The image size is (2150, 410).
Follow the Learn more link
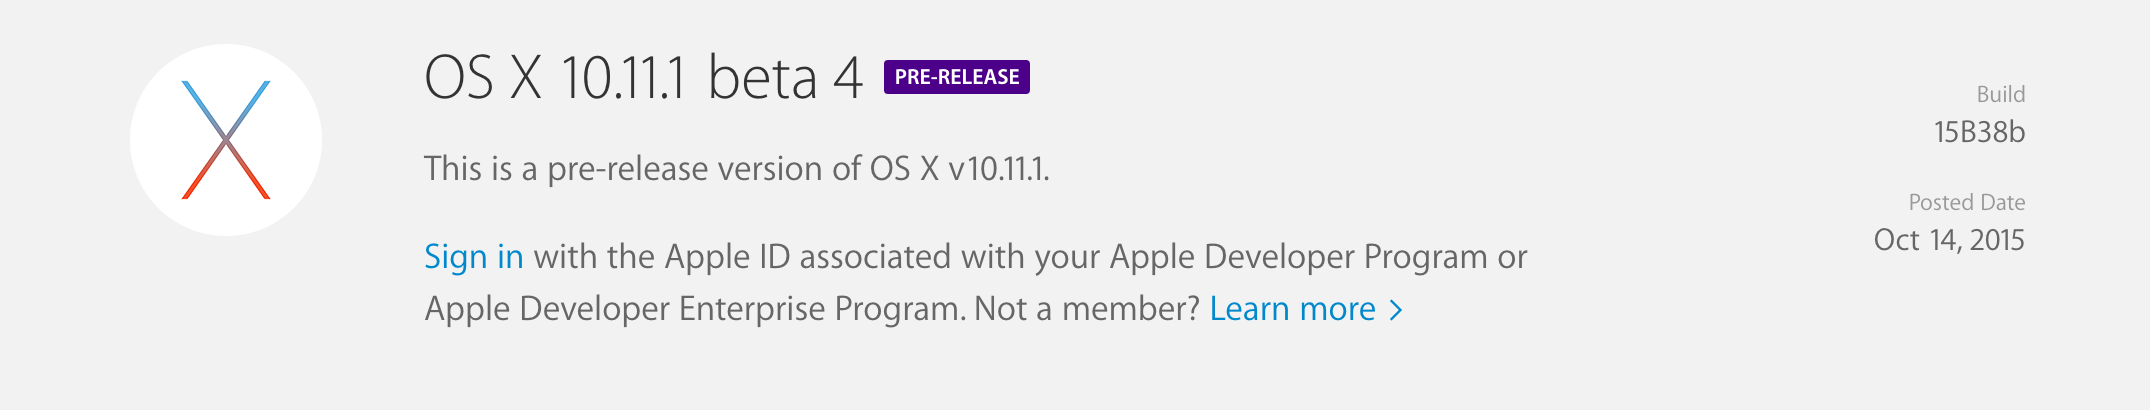(1292, 309)
